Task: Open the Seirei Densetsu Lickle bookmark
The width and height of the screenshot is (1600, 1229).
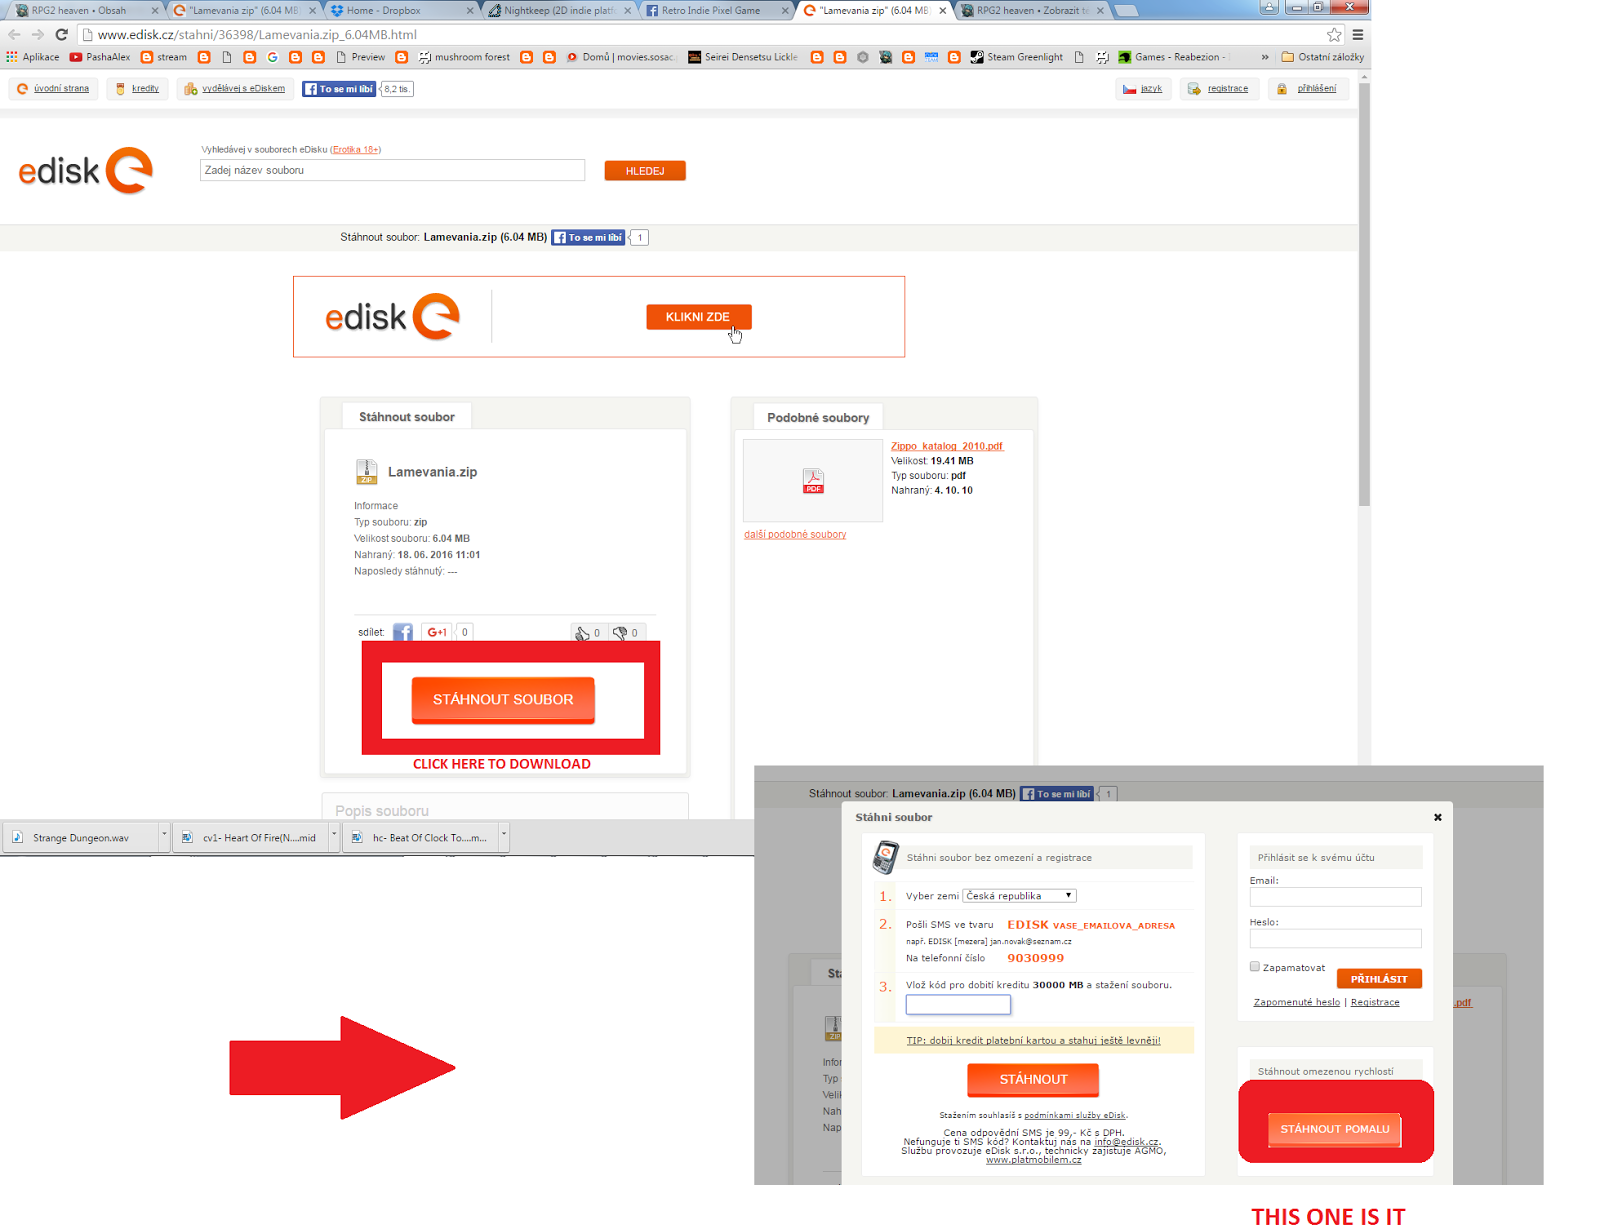Action: [x=743, y=57]
